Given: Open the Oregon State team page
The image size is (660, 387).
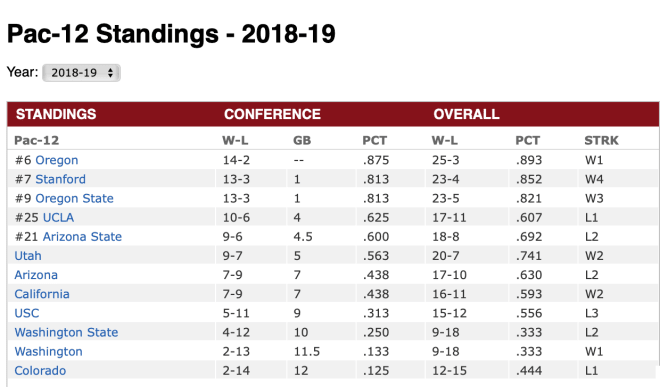Looking at the screenshot, I should point(74,198).
